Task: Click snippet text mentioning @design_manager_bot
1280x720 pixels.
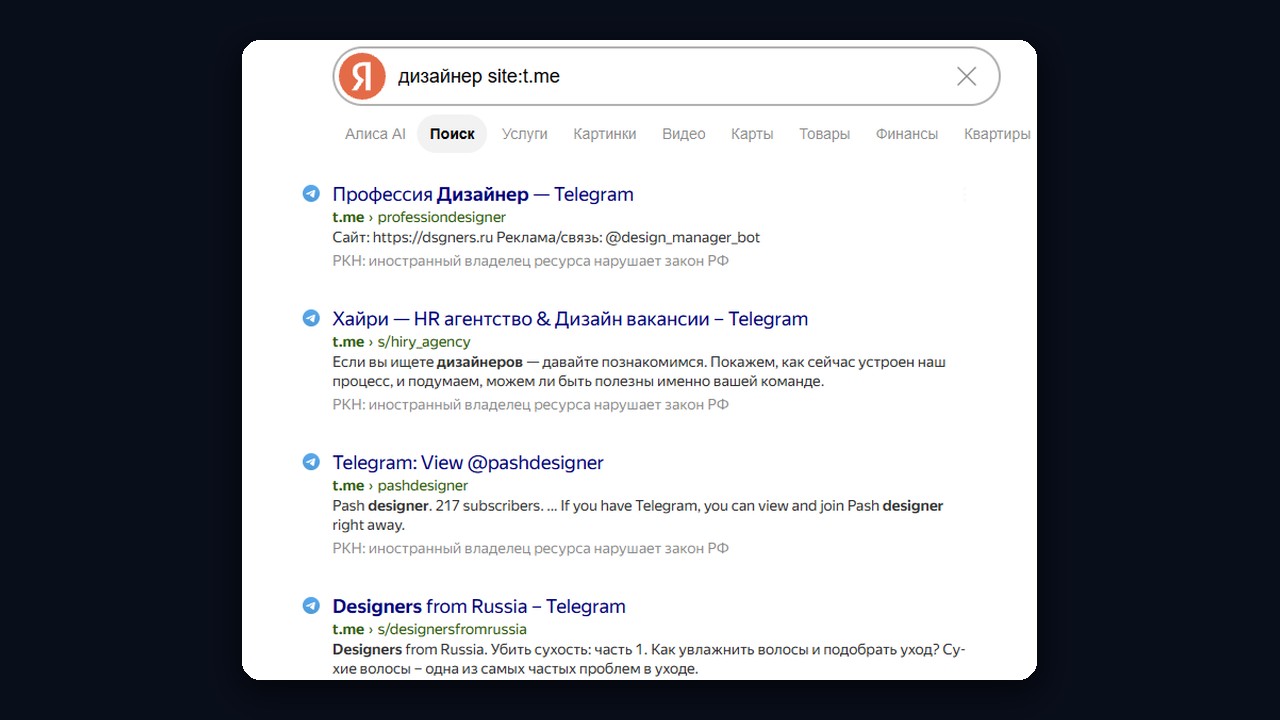Action: (x=546, y=238)
